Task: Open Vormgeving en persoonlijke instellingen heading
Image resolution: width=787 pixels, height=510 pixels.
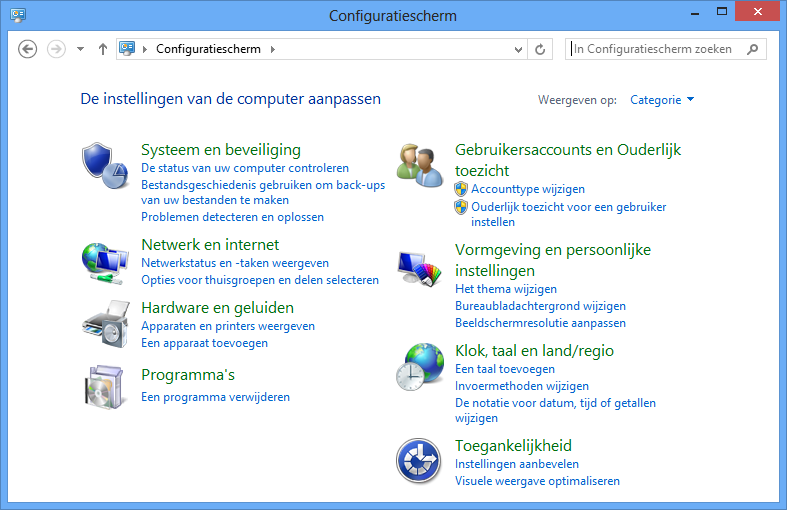Action: point(553,260)
